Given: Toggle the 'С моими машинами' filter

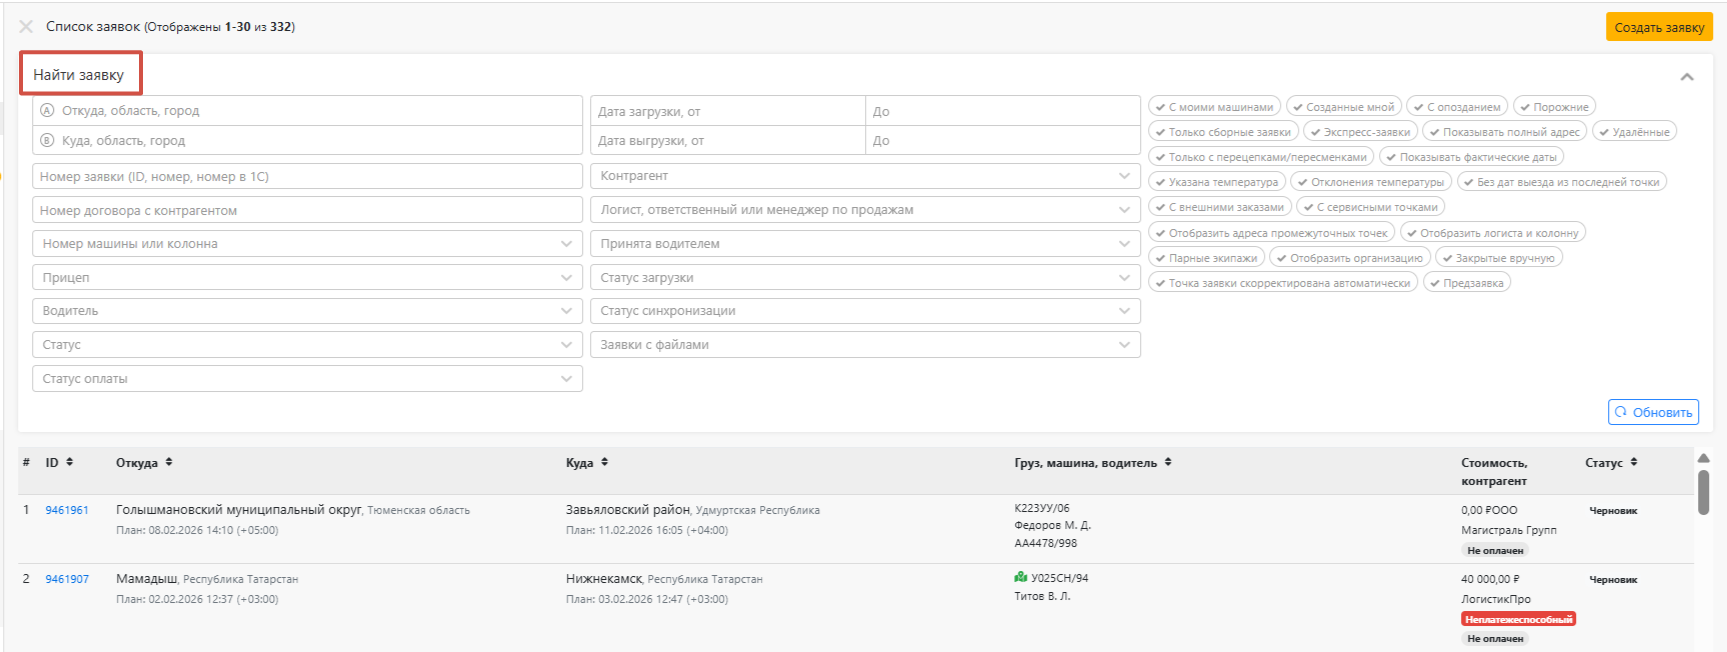Looking at the screenshot, I should (x=1214, y=107).
